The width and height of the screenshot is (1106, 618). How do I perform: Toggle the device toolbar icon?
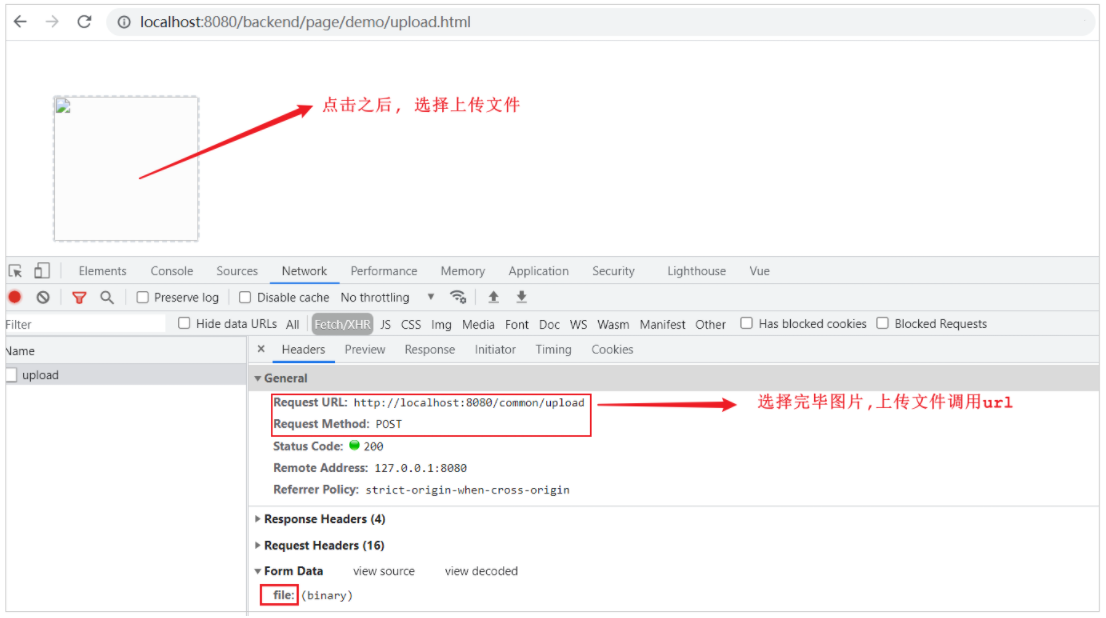[x=42, y=270]
